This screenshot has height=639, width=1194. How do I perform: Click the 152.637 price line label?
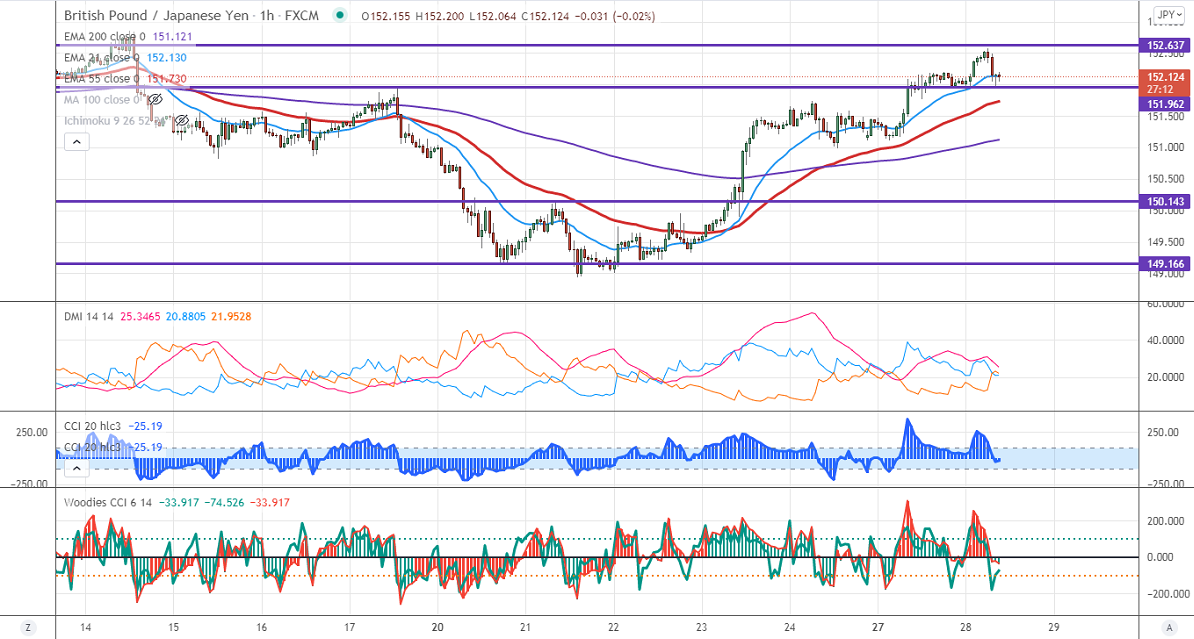[1166, 45]
